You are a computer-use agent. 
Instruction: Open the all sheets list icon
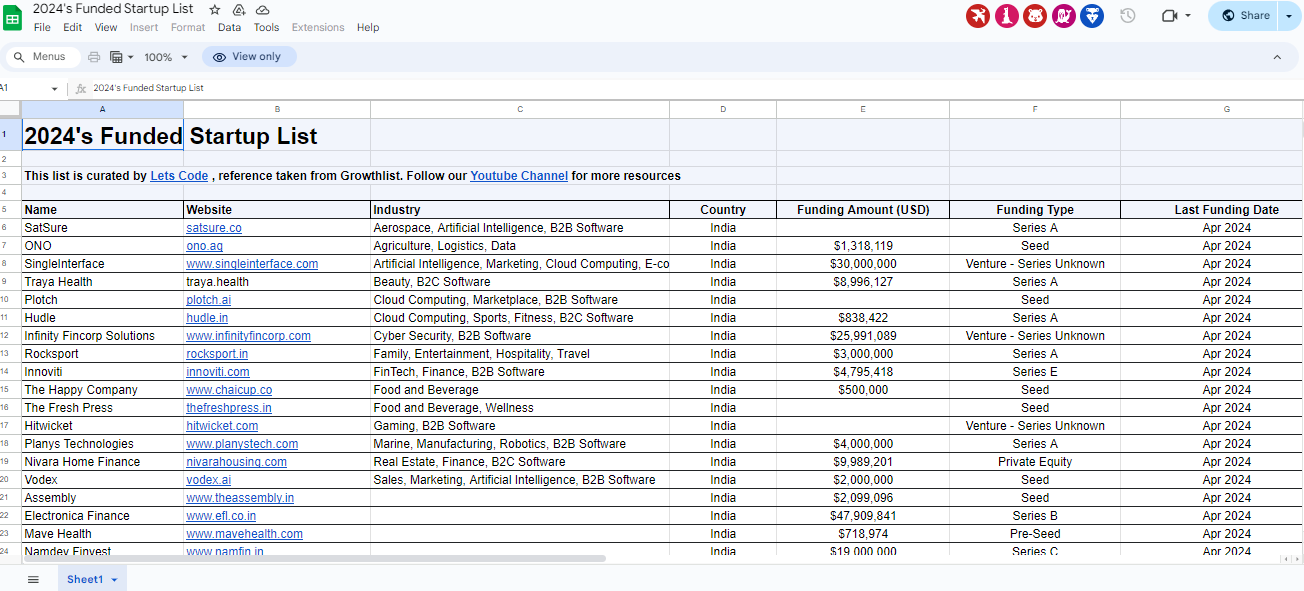coord(33,579)
